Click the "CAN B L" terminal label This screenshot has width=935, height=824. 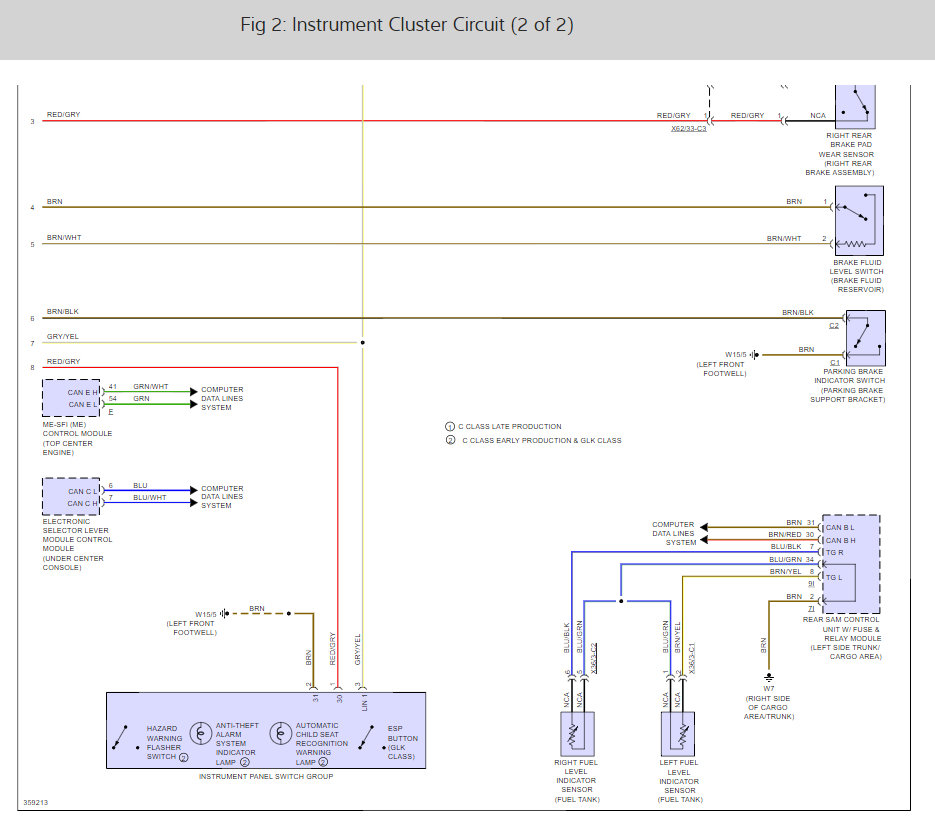click(x=840, y=528)
